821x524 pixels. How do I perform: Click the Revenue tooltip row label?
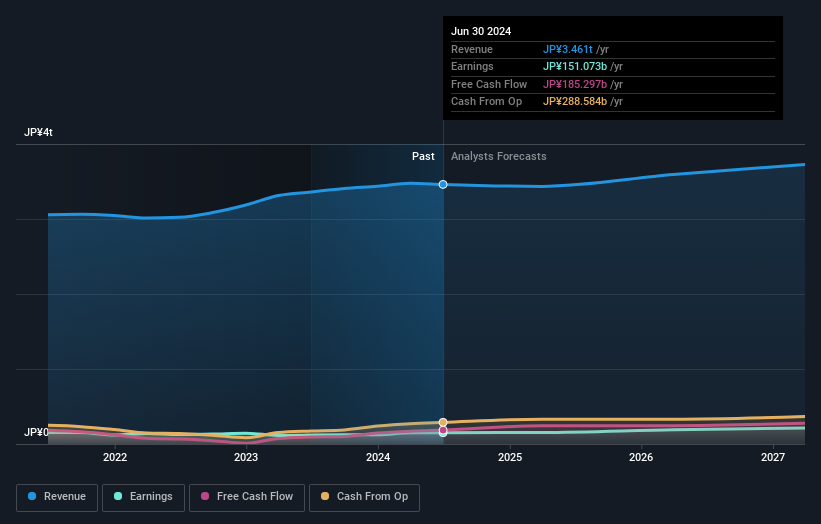472,49
